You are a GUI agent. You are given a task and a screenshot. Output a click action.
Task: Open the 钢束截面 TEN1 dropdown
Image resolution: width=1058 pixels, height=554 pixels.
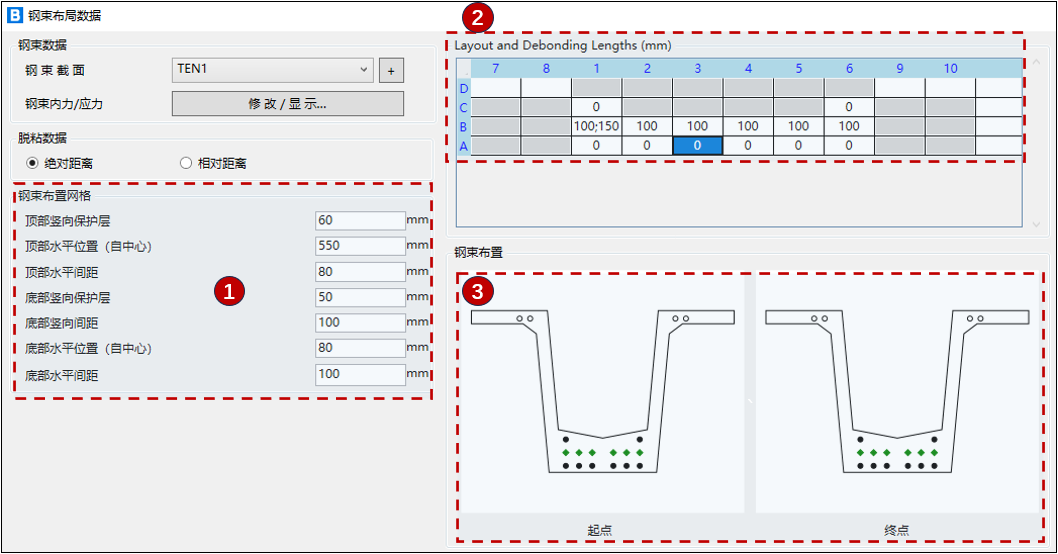pyautogui.click(x=273, y=70)
